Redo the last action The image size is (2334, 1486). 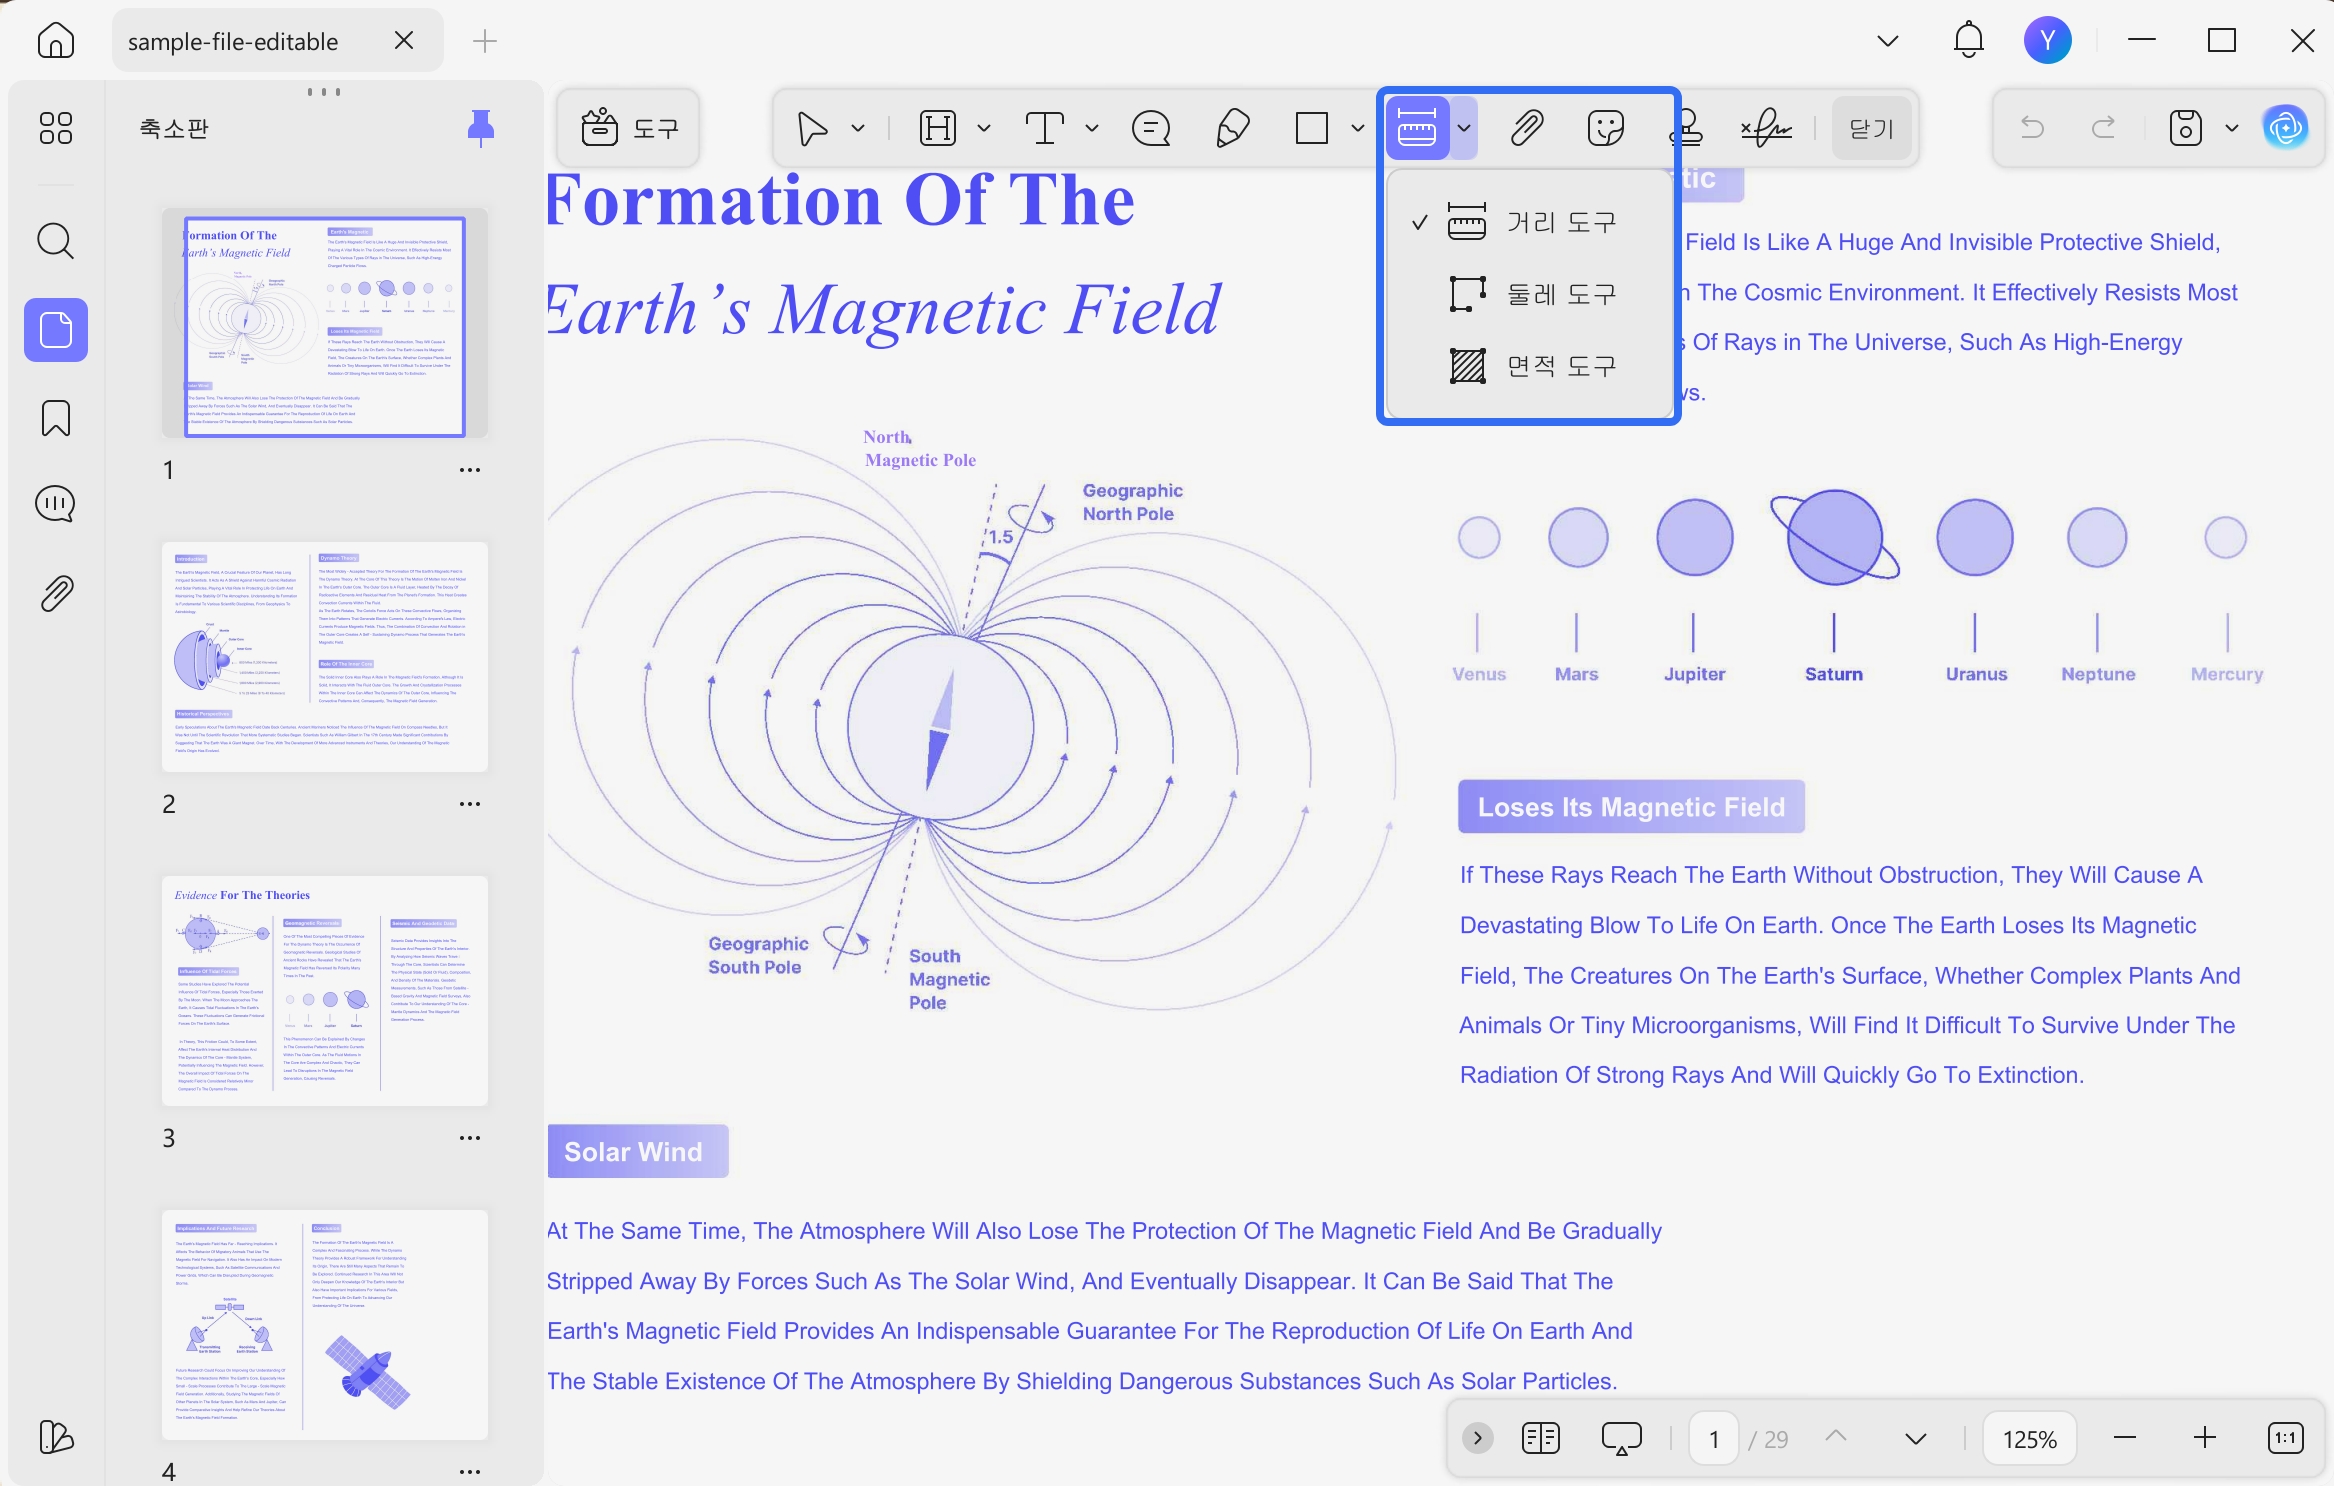tap(2104, 128)
